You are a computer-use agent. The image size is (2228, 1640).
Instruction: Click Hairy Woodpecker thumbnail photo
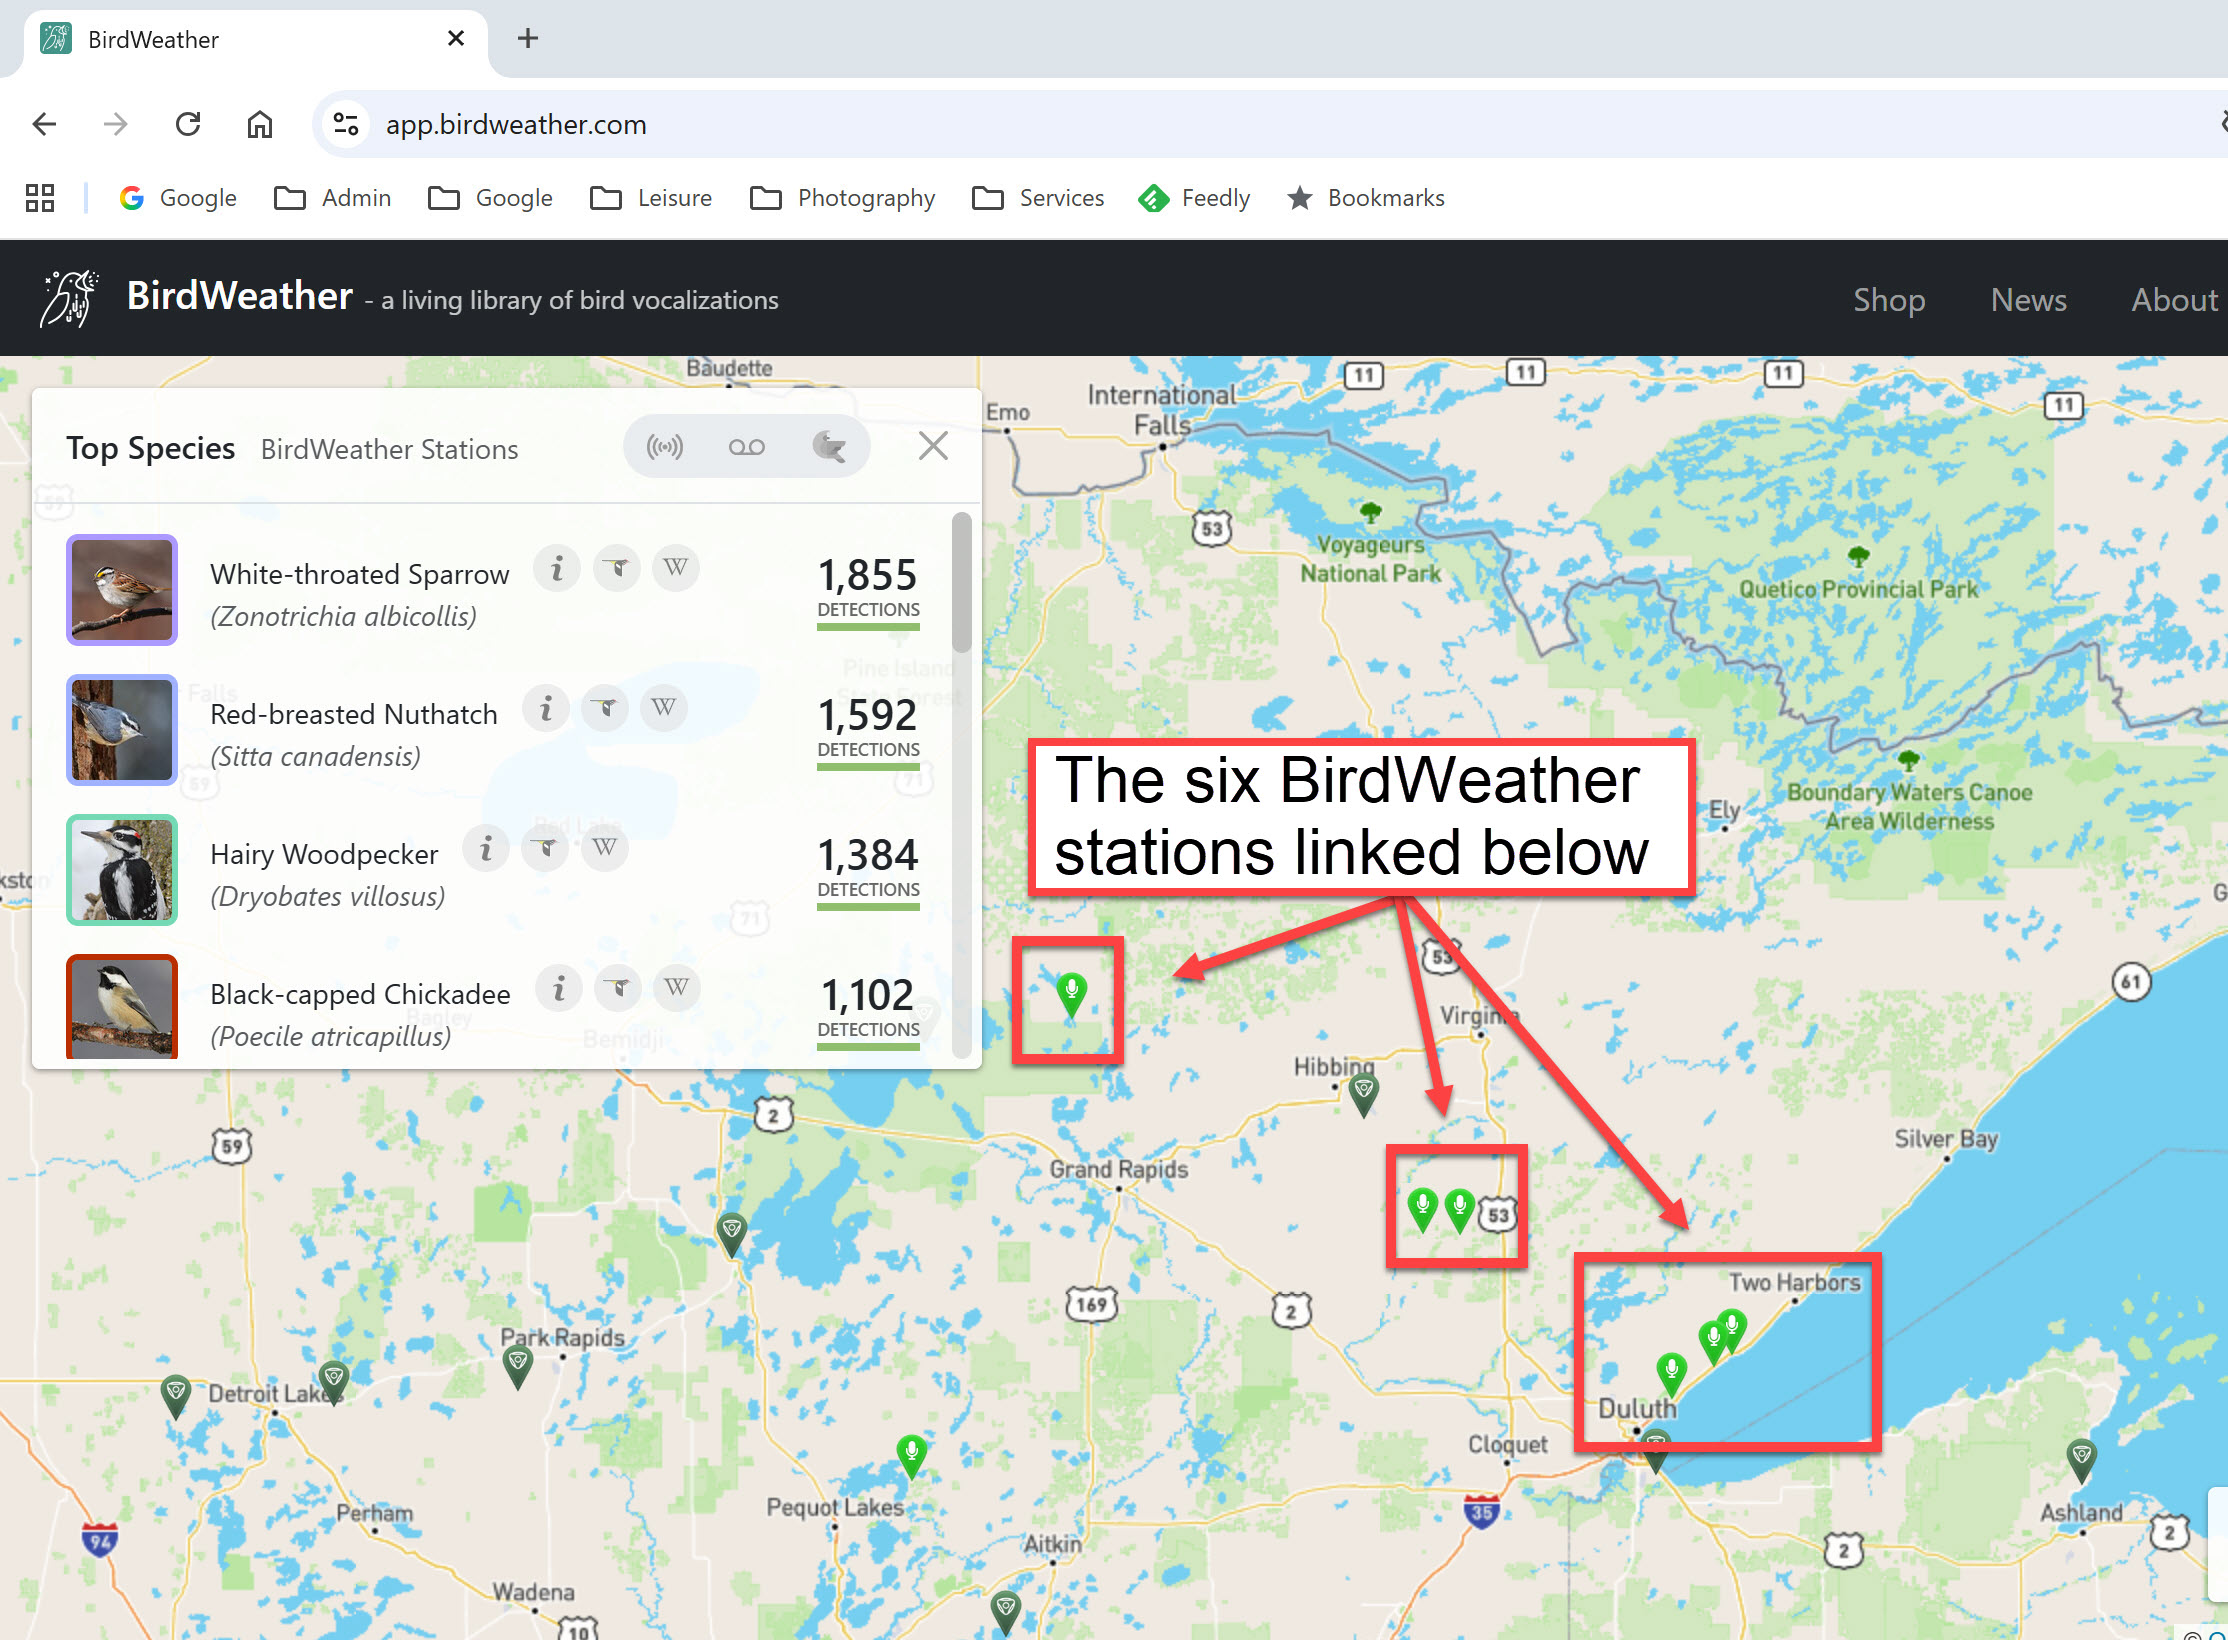pyautogui.click(x=122, y=869)
